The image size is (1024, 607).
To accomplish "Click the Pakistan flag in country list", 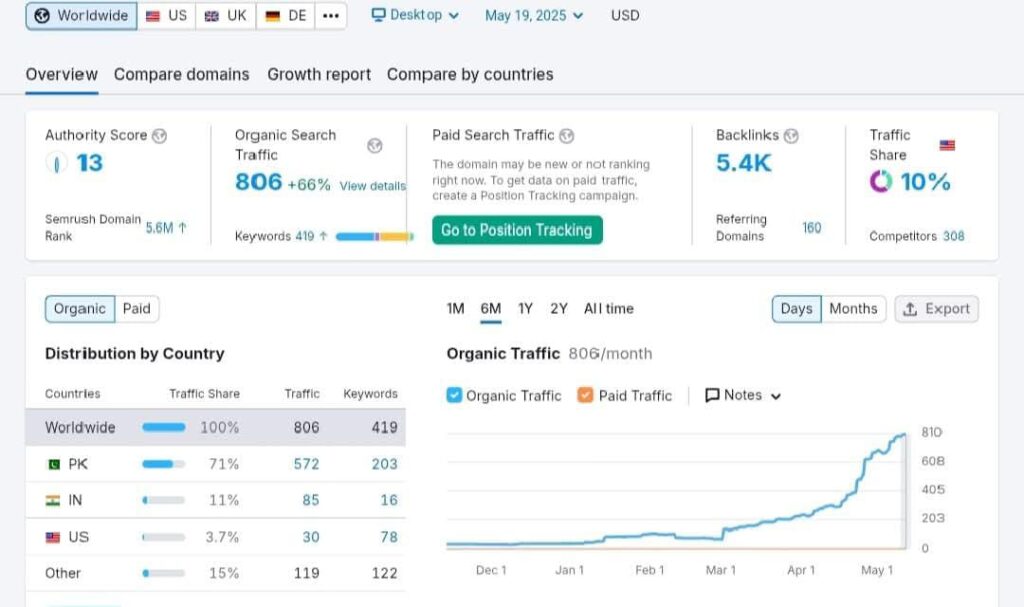I will coord(54,464).
